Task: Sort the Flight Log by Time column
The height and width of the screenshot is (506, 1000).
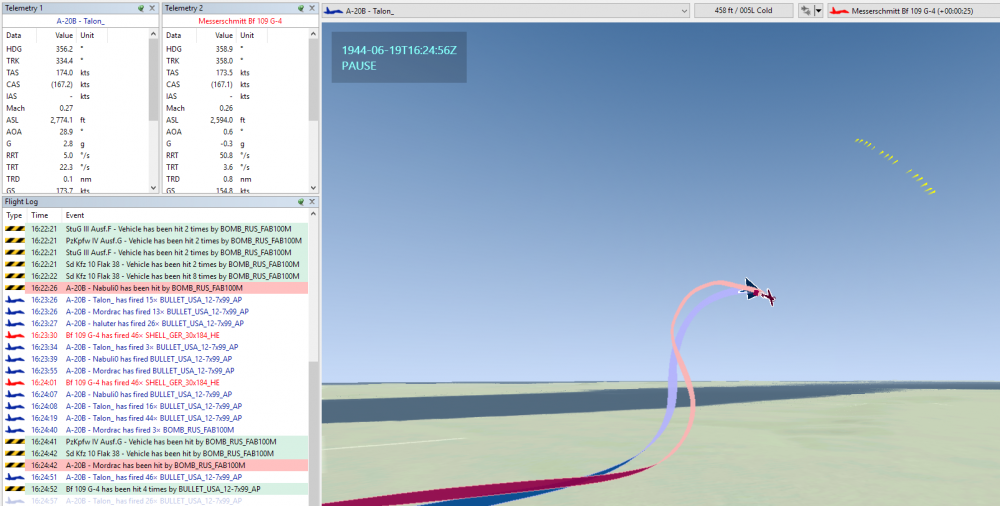Action: pyautogui.click(x=40, y=215)
